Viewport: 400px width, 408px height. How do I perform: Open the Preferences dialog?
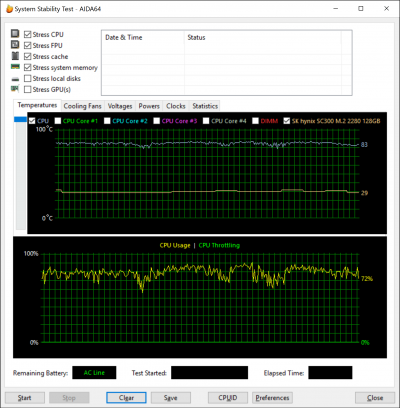click(x=272, y=398)
